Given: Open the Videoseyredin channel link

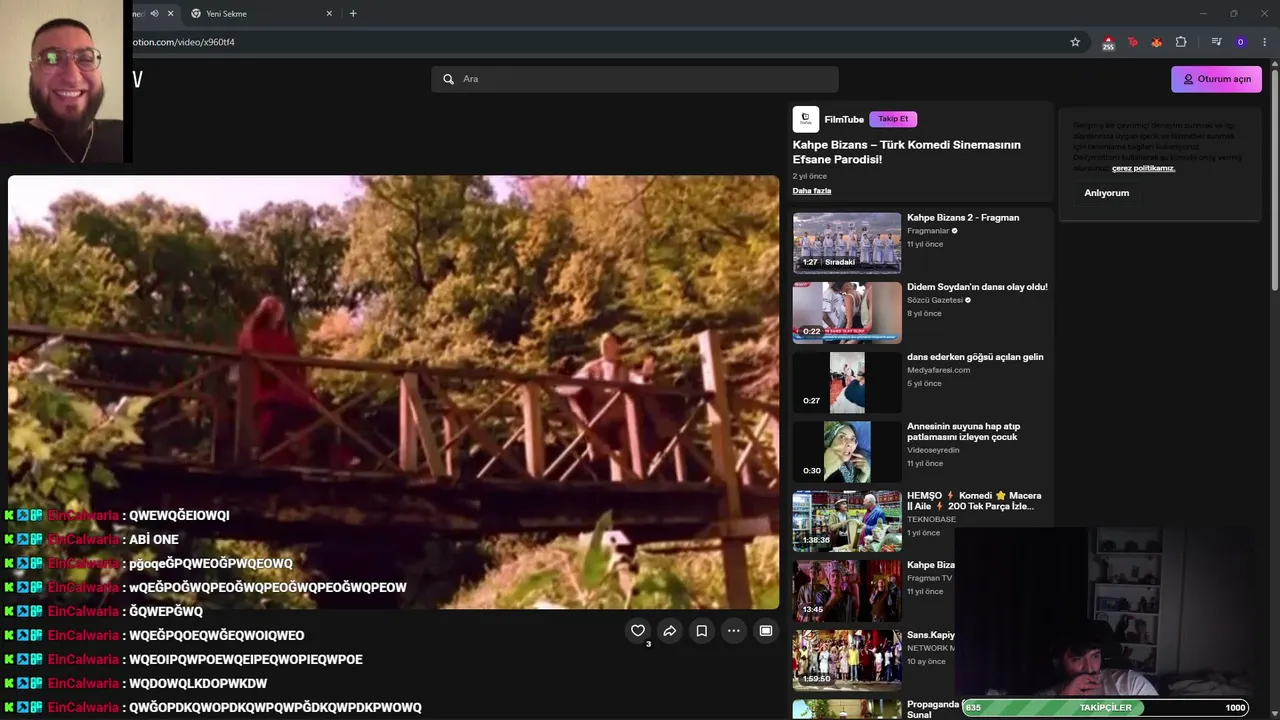Looking at the screenshot, I should (x=933, y=450).
